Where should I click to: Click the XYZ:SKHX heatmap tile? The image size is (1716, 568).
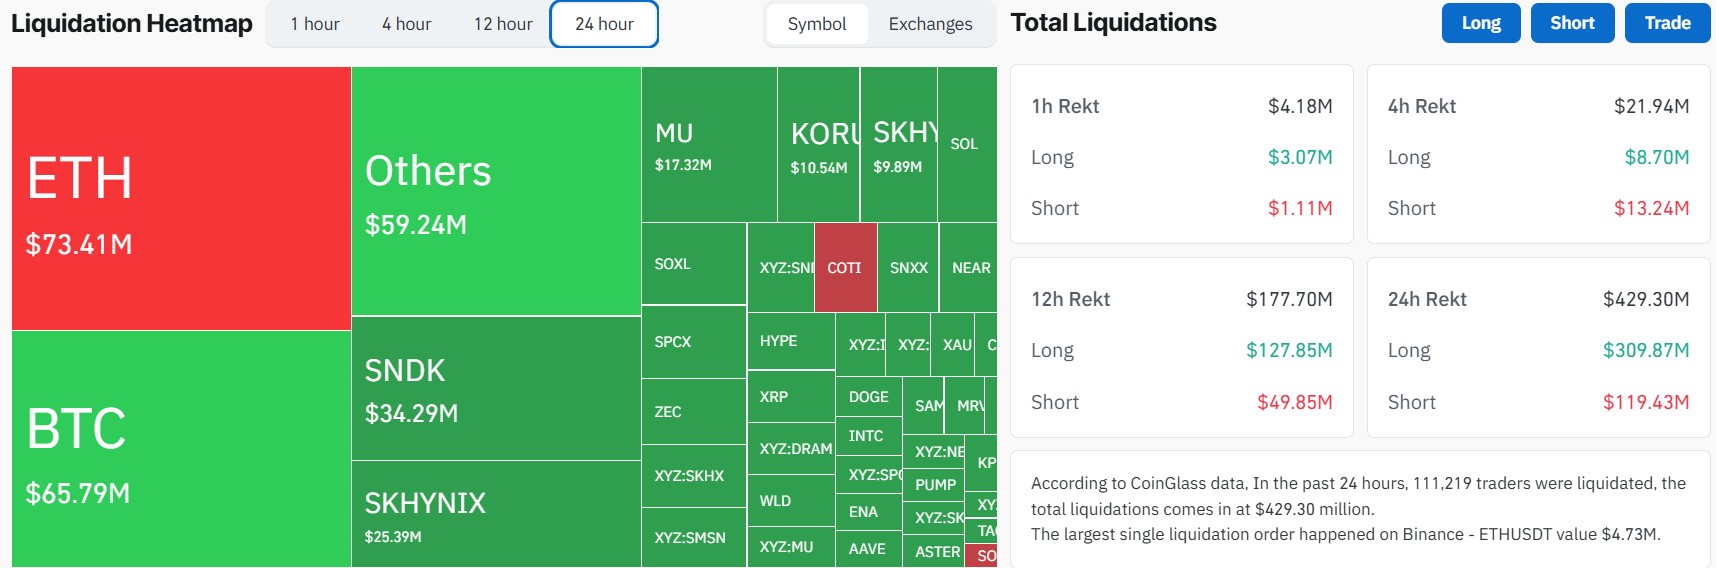coord(694,476)
